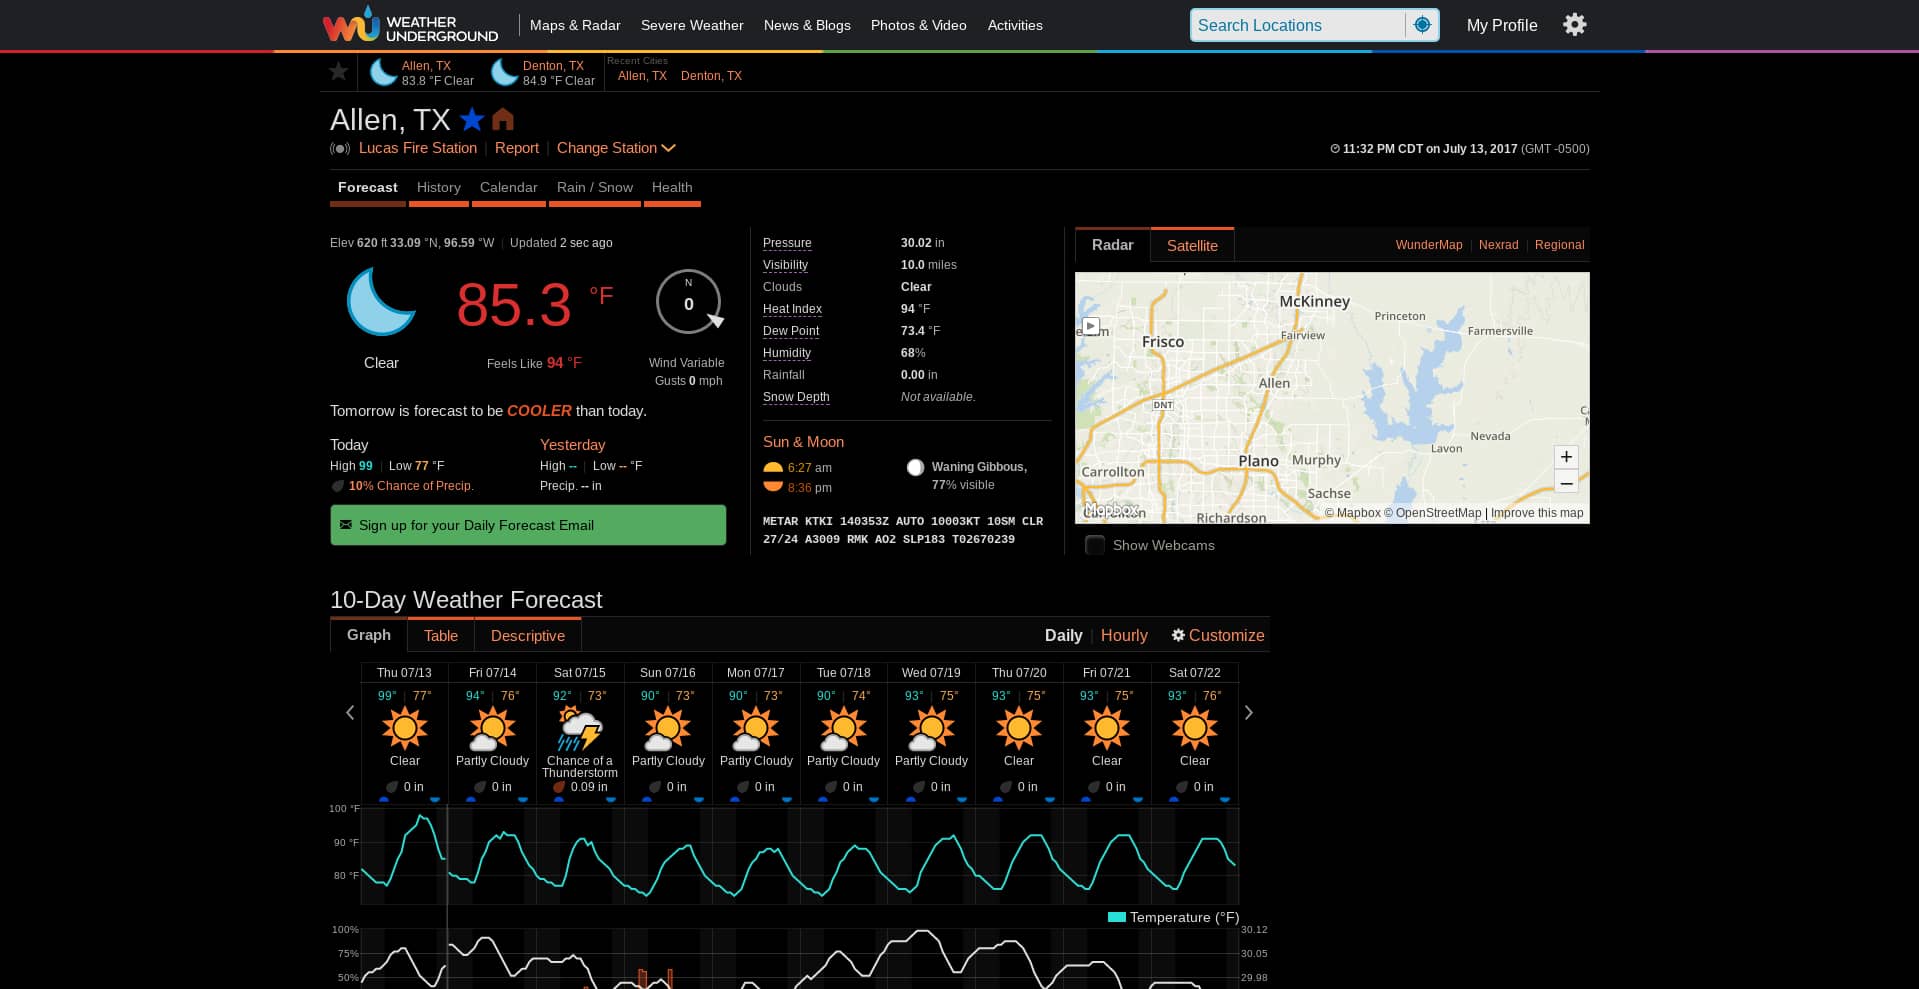This screenshot has width=1919, height=989.
Task: Zoom out on the radar map
Action: coord(1565,482)
